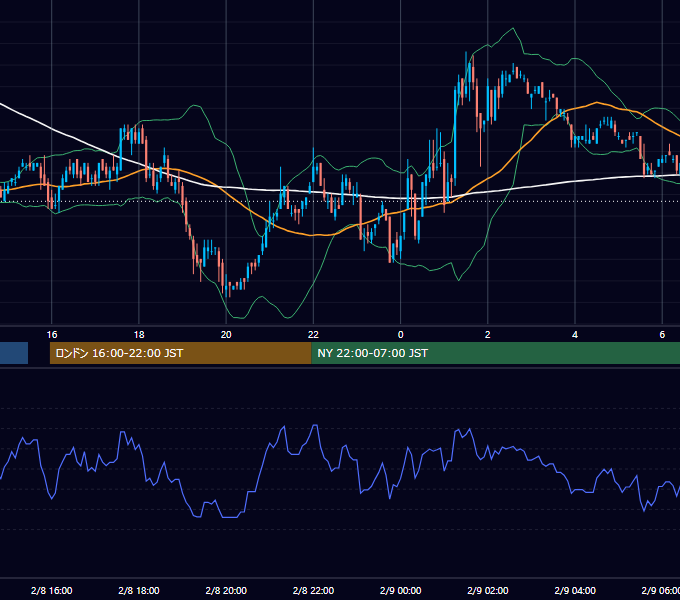
Task: Click the 4 hour label on price chart
Action: [x=575, y=334]
